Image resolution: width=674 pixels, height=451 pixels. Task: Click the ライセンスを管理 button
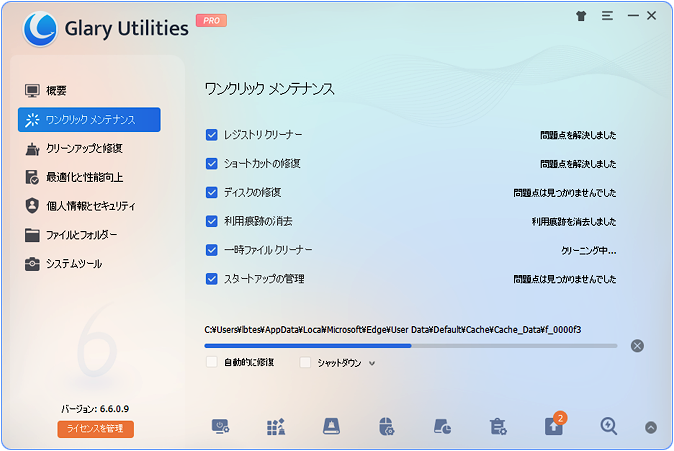tap(95, 429)
